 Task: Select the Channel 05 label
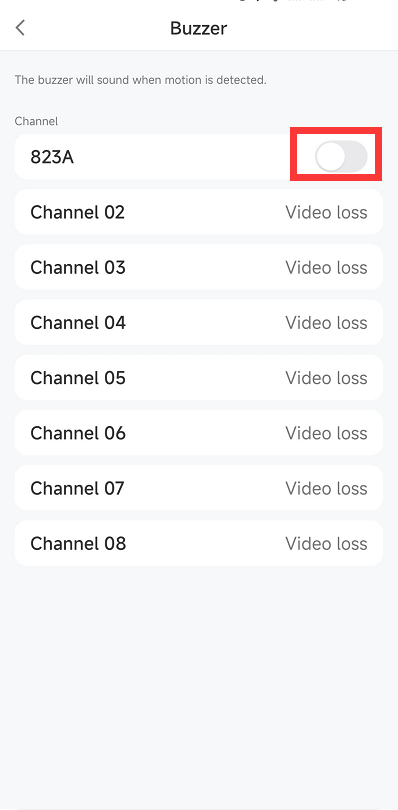pyautogui.click(x=78, y=378)
